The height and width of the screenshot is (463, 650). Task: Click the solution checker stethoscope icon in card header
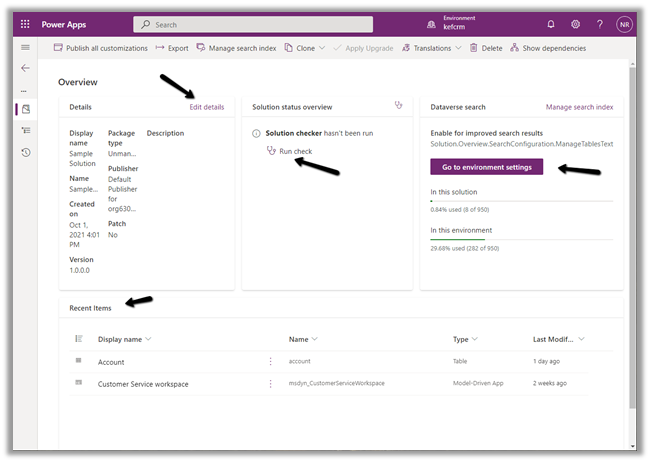pos(398,105)
